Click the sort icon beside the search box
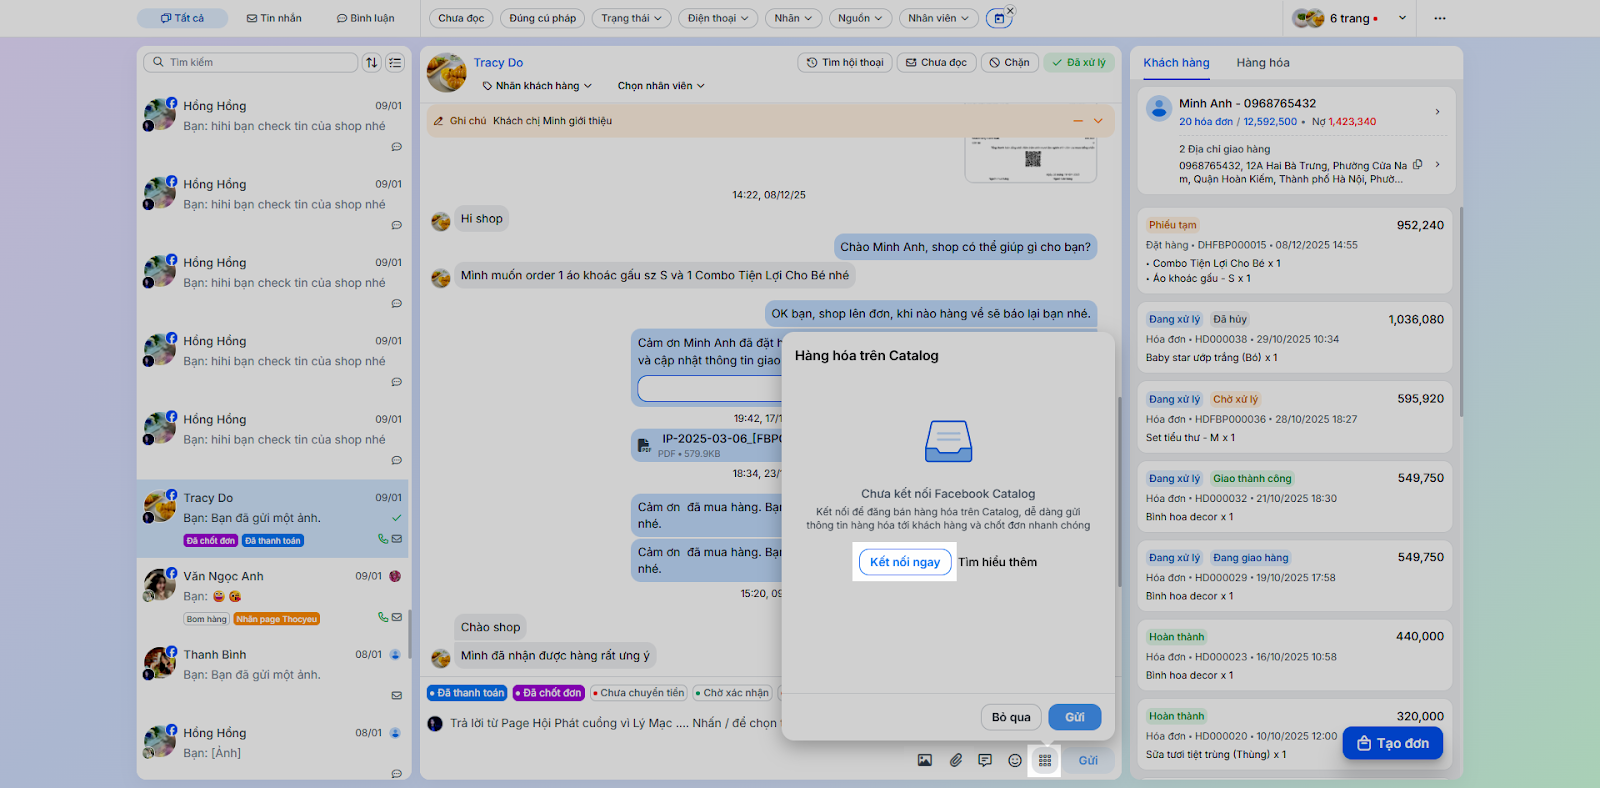The height and width of the screenshot is (788, 1600). click(372, 62)
